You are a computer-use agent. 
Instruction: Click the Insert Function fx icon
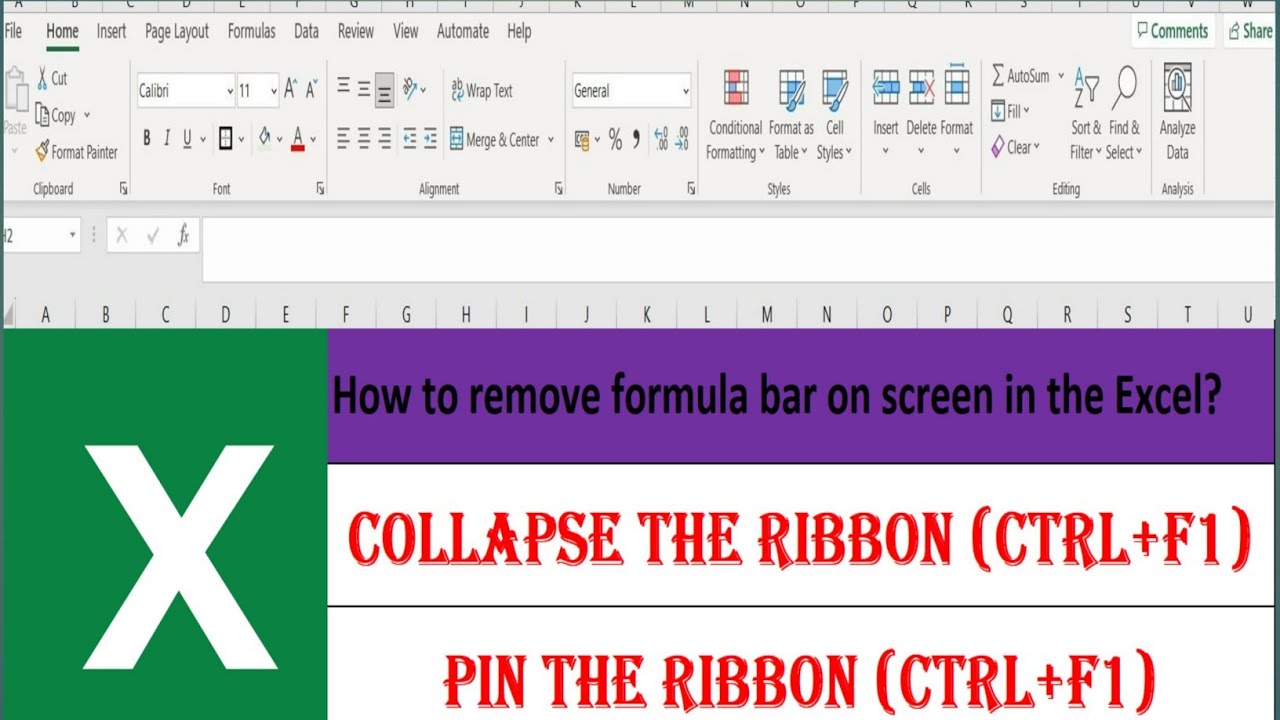pos(183,236)
